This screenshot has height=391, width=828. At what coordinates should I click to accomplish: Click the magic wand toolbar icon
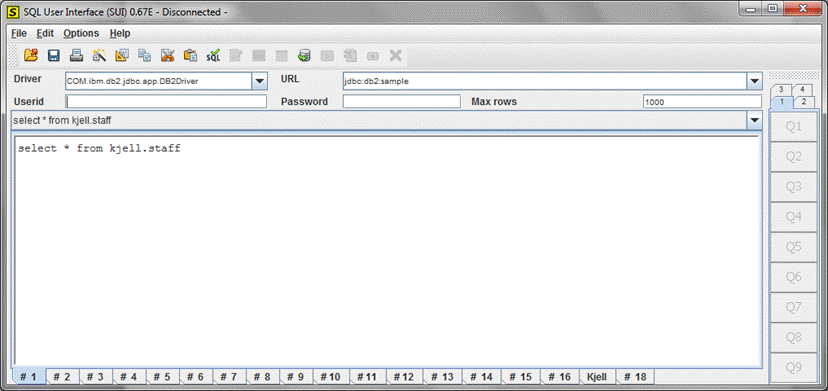coord(99,55)
